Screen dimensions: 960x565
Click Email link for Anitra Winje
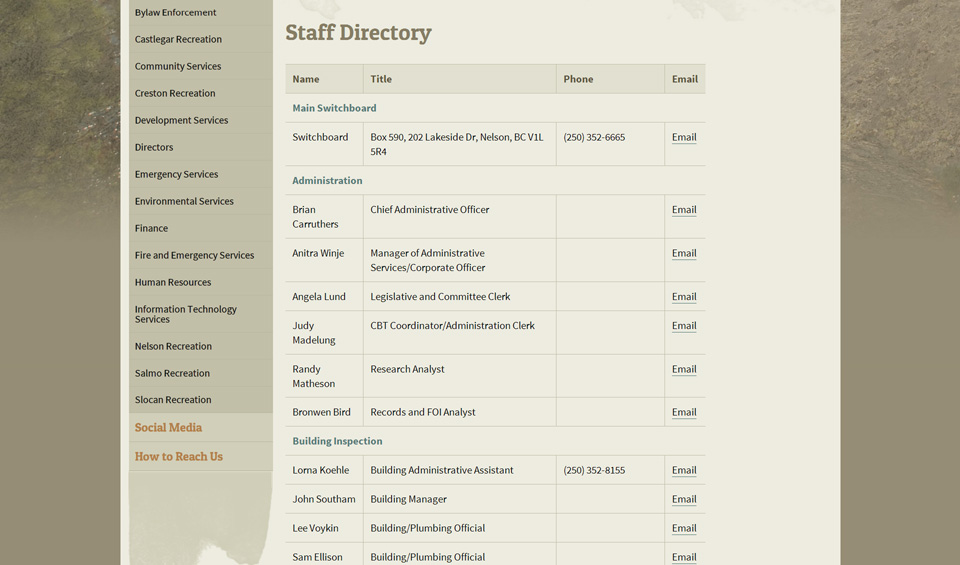click(x=684, y=254)
